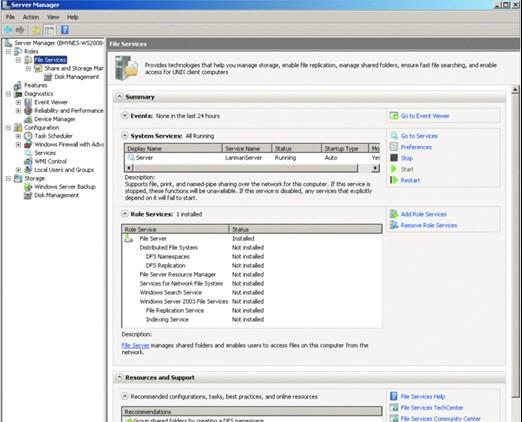Collapse the System Services section chevron

[x=125, y=136]
